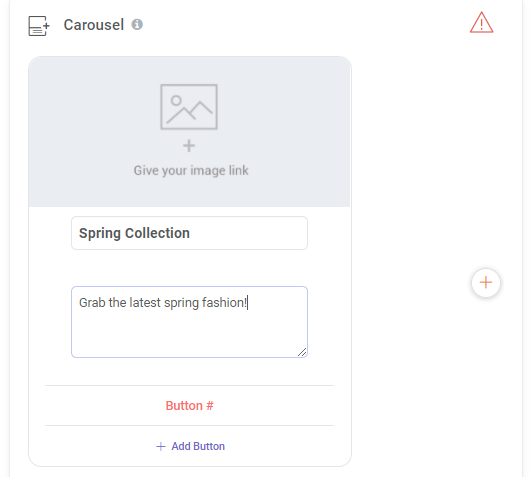
Task: Click empty space below description text in textarea
Action: pos(189,333)
